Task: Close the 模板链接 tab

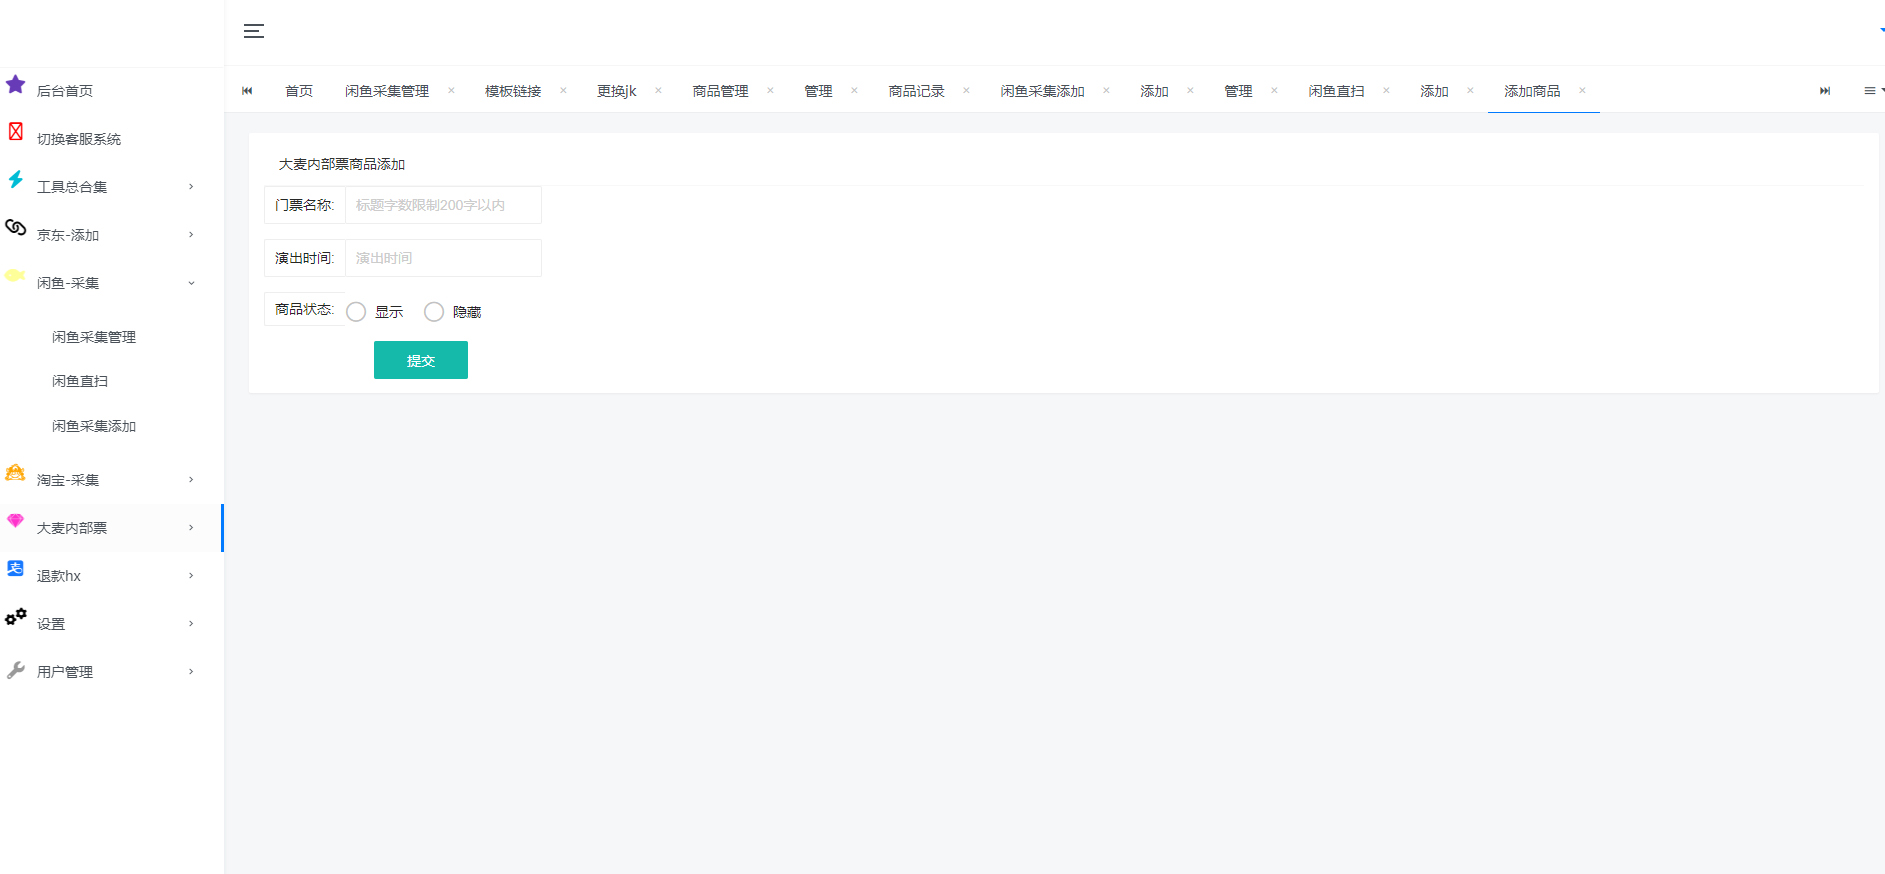Action: click(563, 90)
